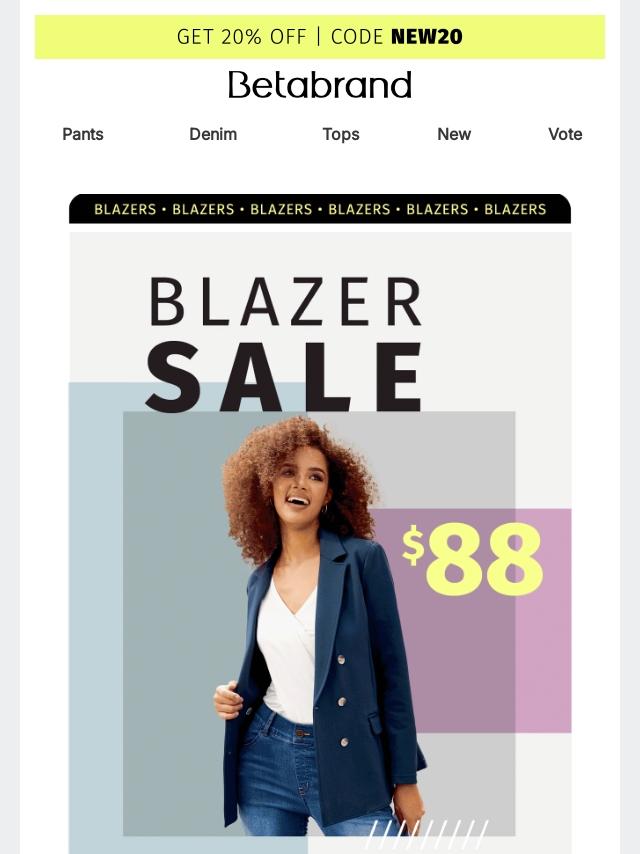Click the bold SALE headline text
640x854 pixels.
(x=284, y=376)
